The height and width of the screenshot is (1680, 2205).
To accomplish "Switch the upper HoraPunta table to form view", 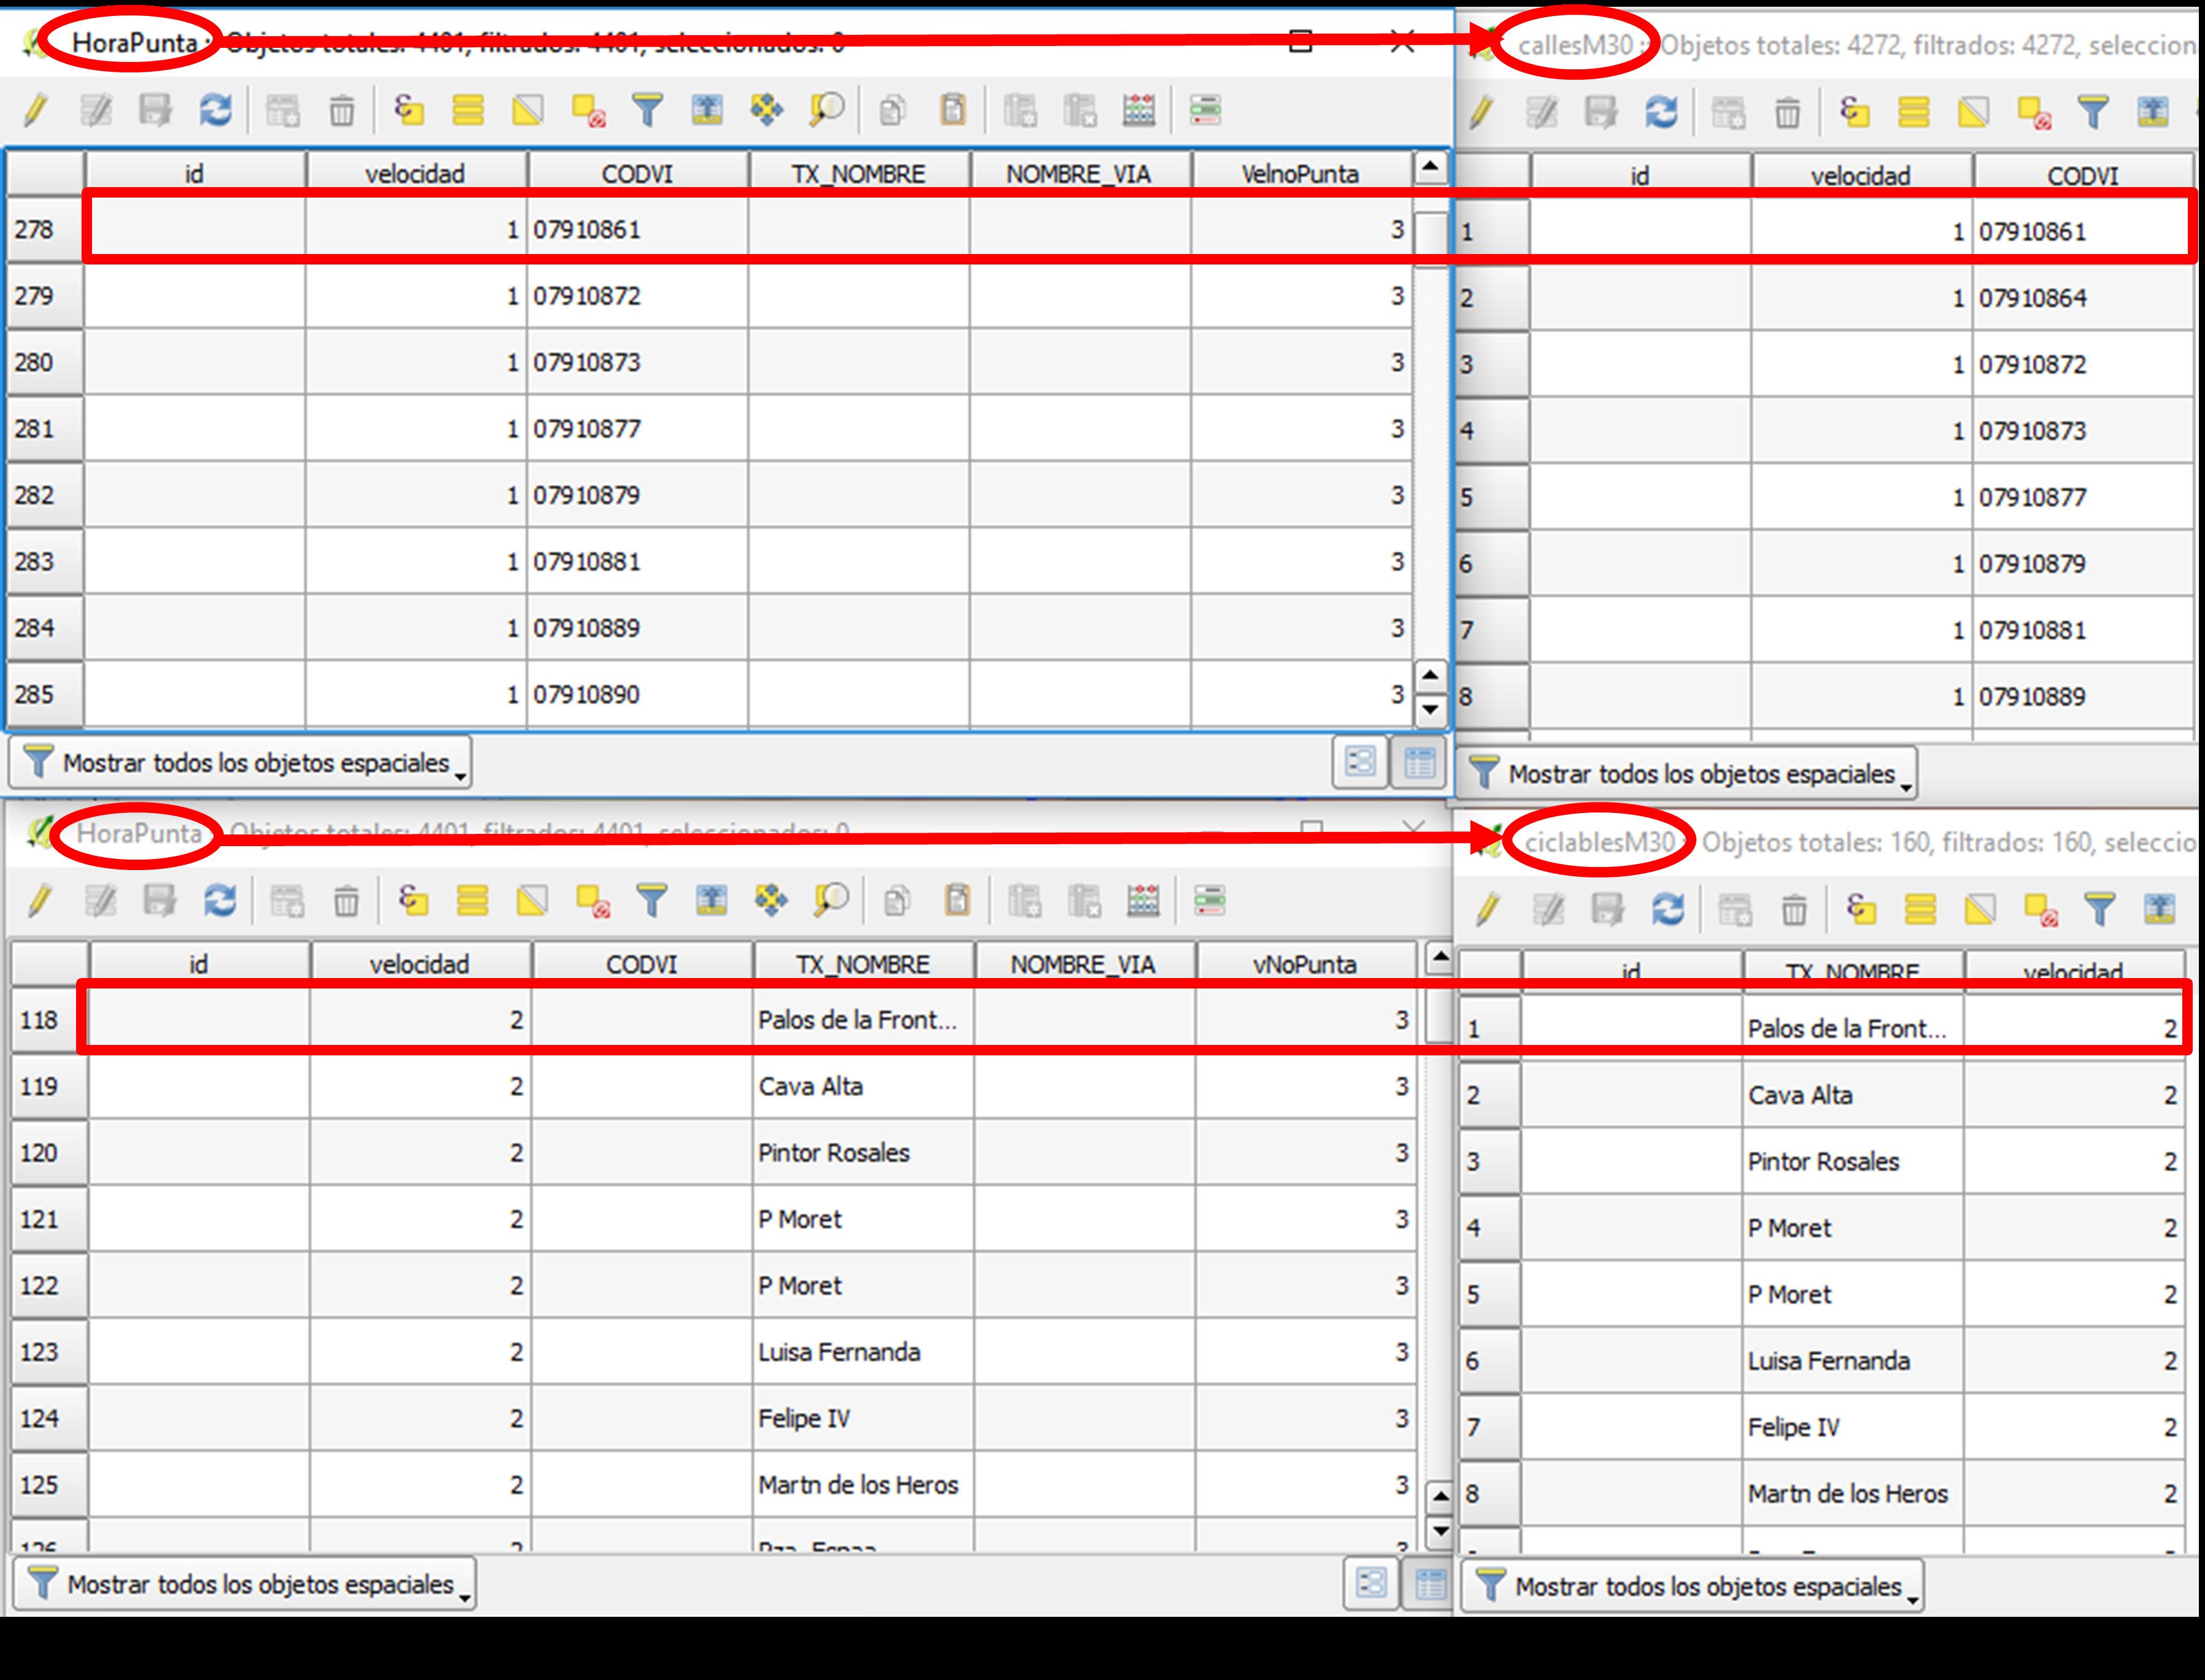I will click(x=1360, y=763).
